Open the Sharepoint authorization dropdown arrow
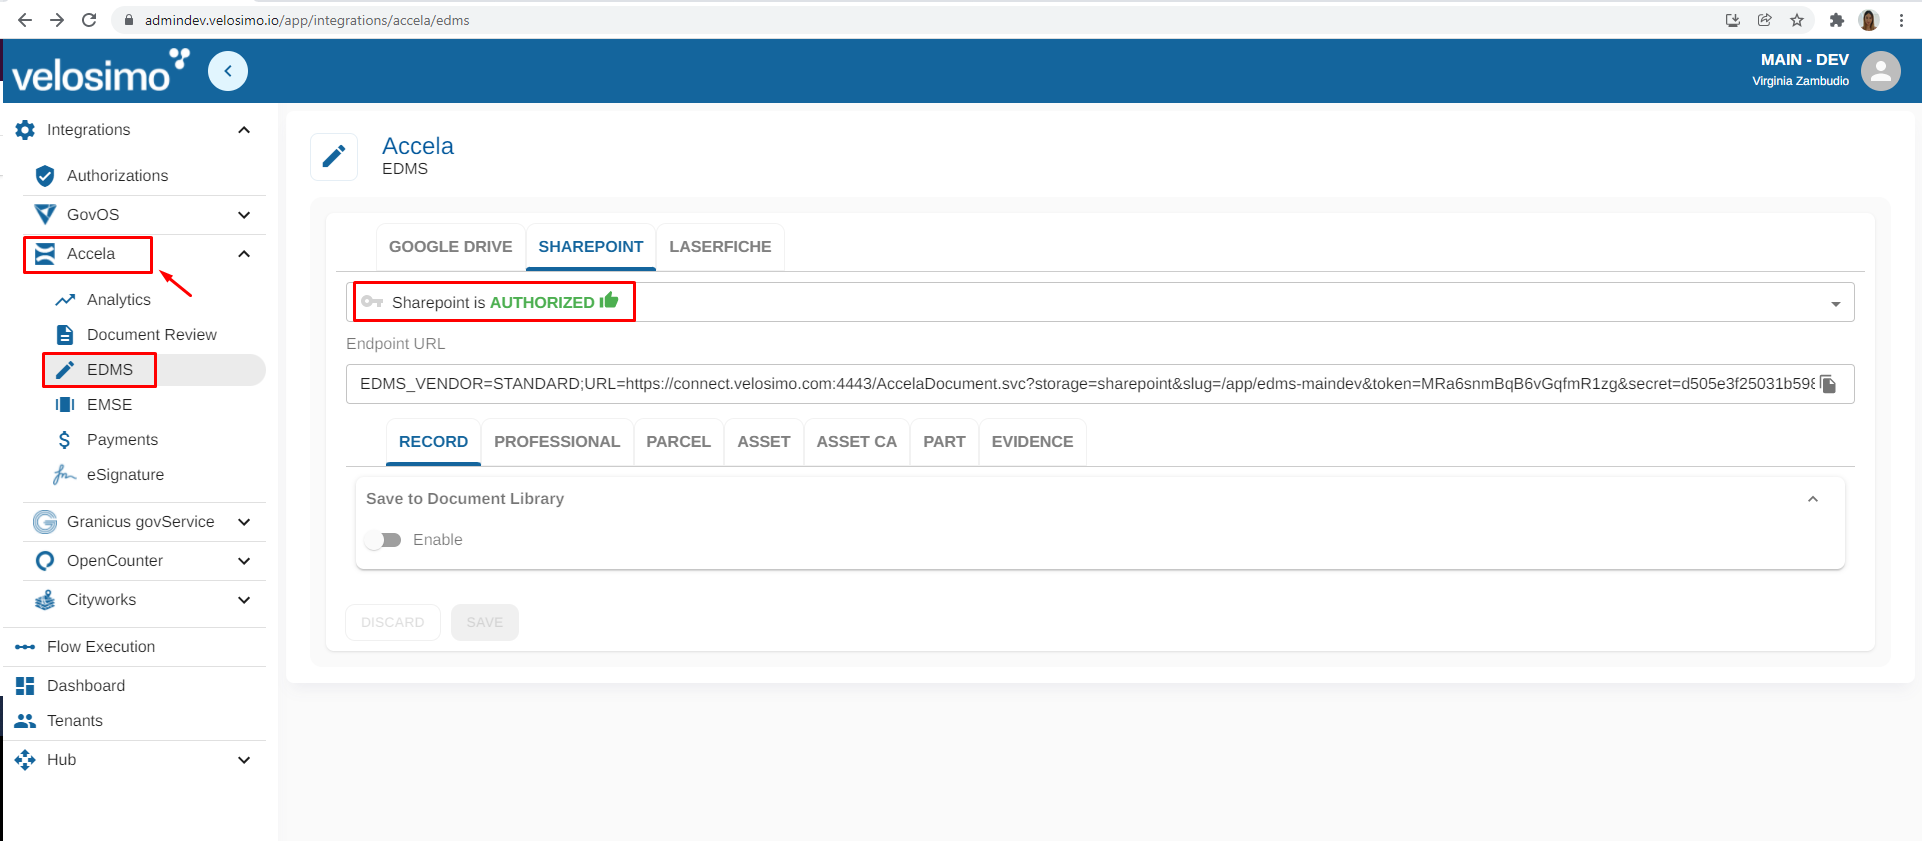The height and width of the screenshot is (841, 1922). pos(1836,304)
